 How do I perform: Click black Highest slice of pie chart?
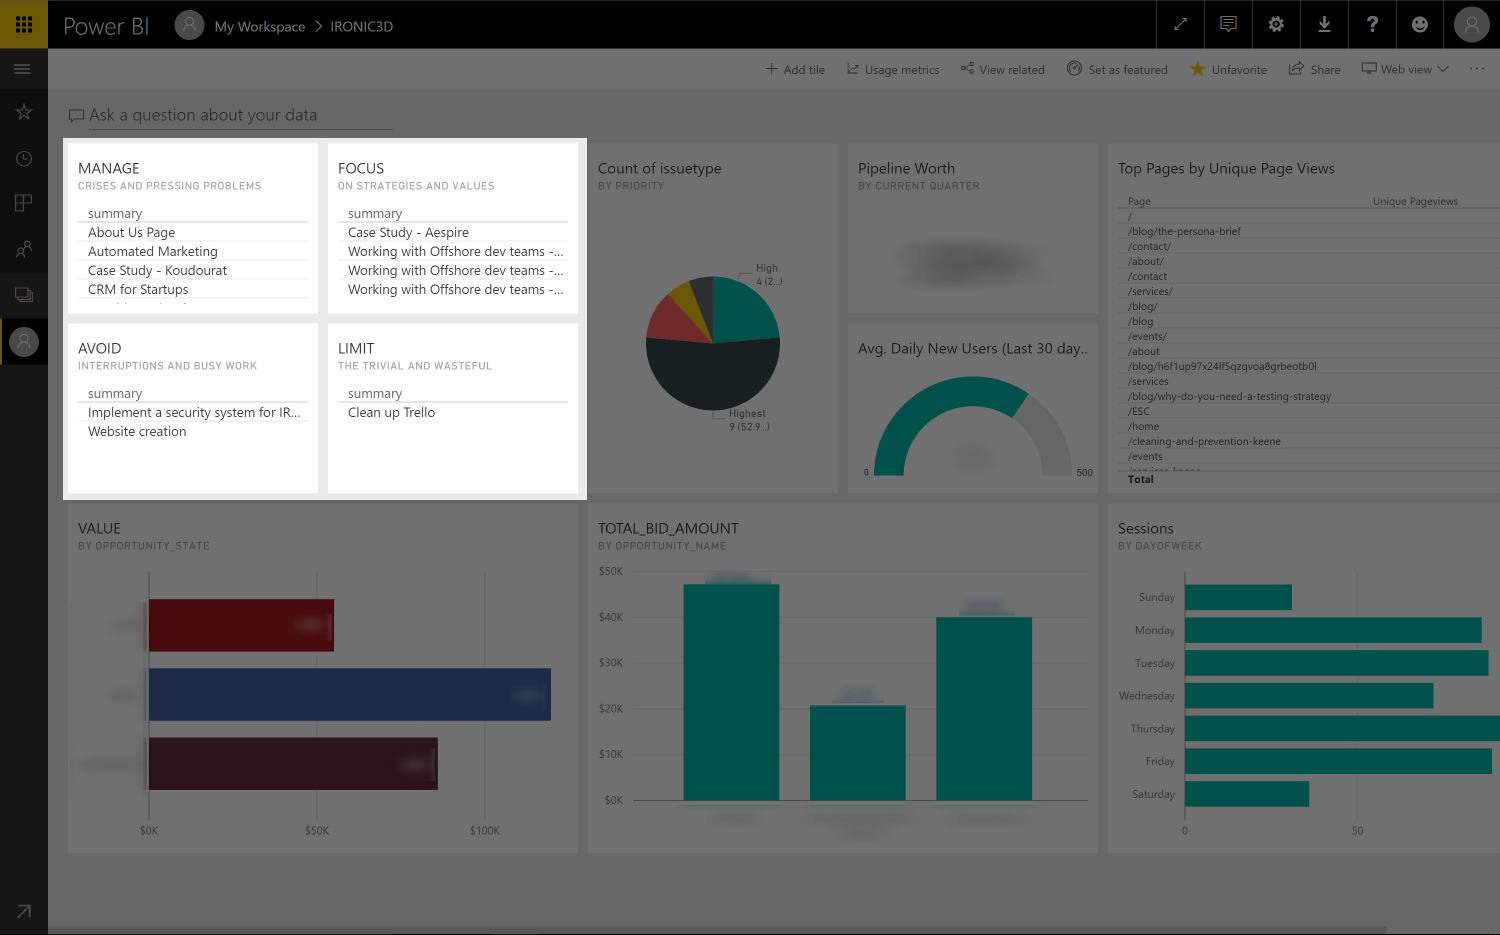(x=713, y=375)
